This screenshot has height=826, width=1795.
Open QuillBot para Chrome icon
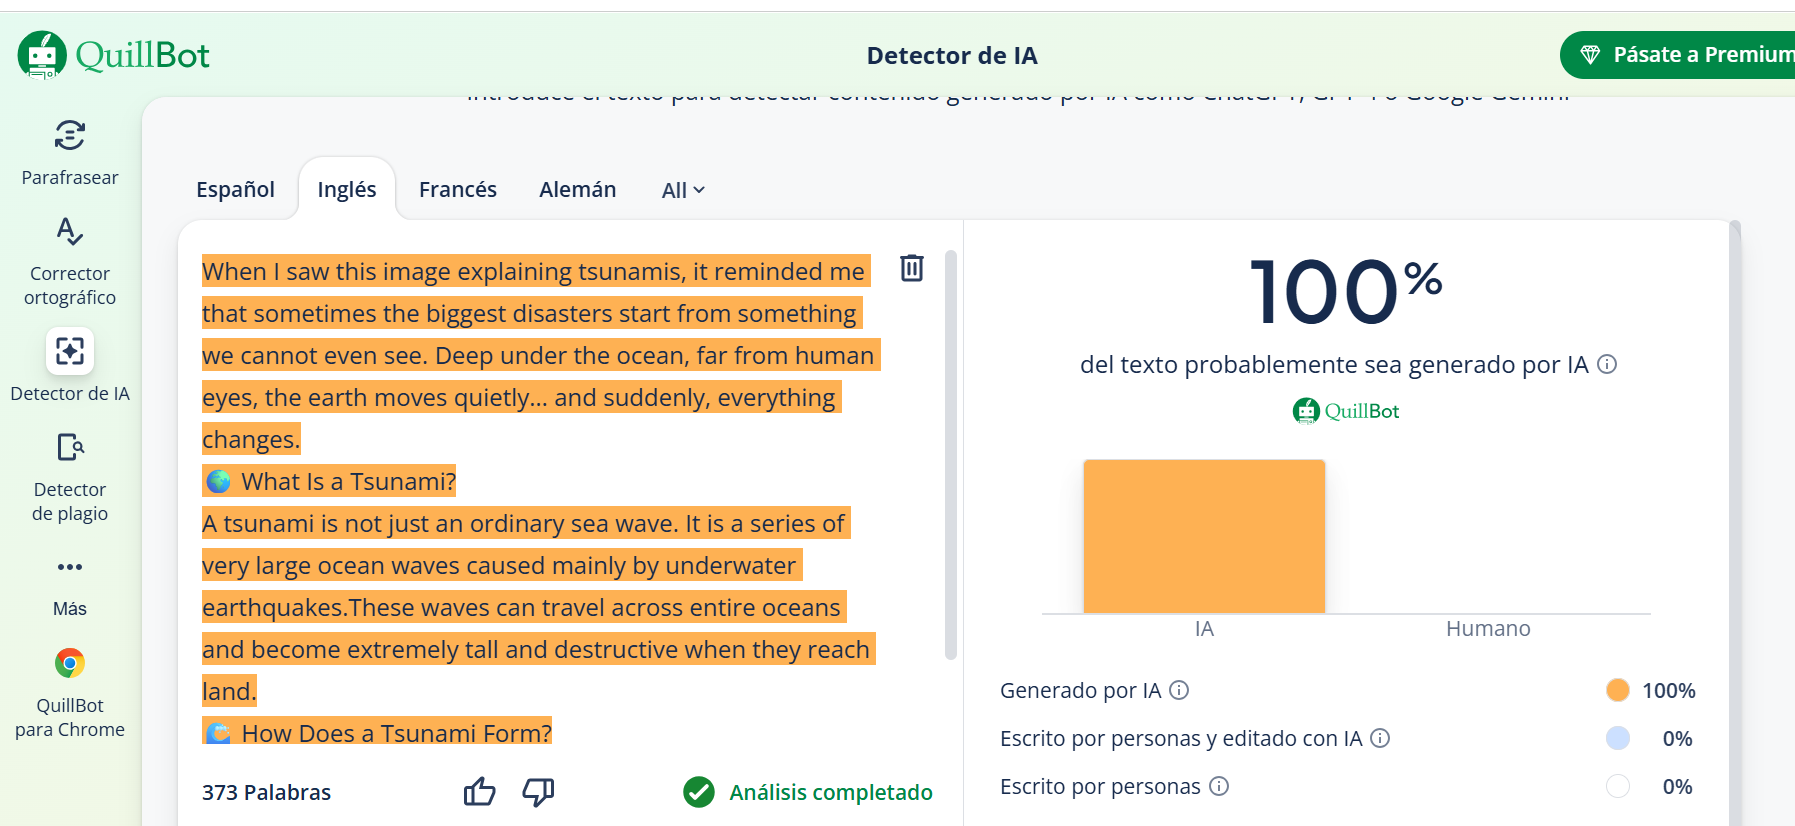tap(70, 663)
